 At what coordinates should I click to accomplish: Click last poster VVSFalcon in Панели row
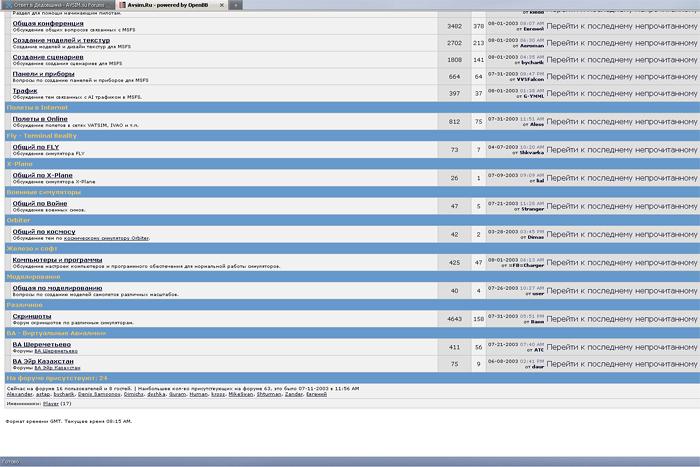[530, 79]
